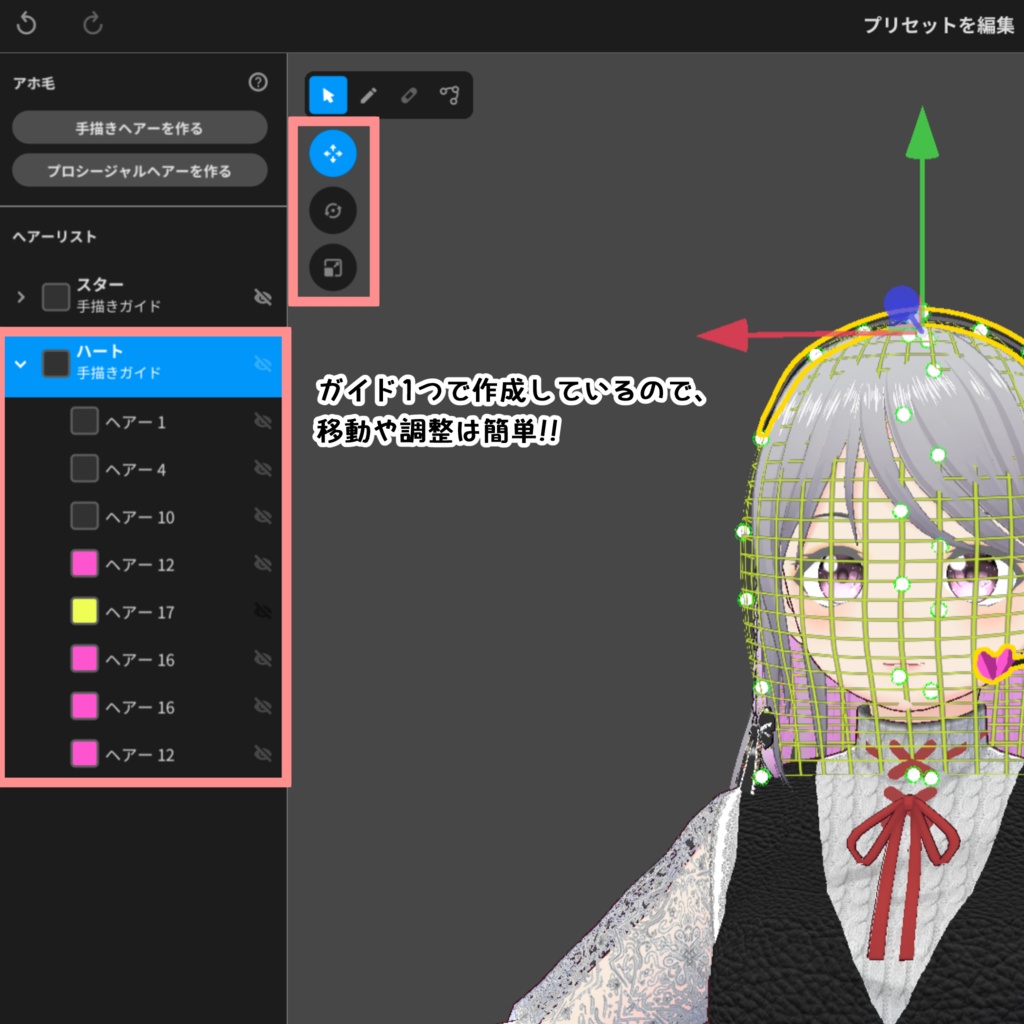The image size is (1024, 1024).
Task: Select the pencil draw tool
Action: pyautogui.click(x=368, y=95)
